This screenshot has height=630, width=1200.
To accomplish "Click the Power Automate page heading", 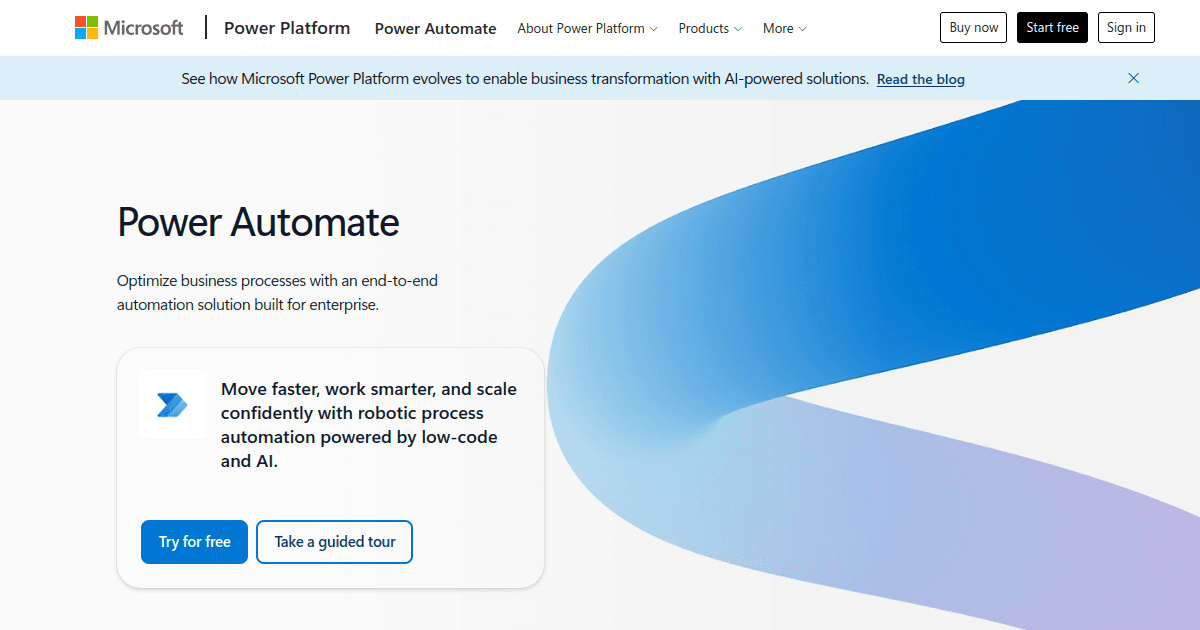I will [258, 222].
